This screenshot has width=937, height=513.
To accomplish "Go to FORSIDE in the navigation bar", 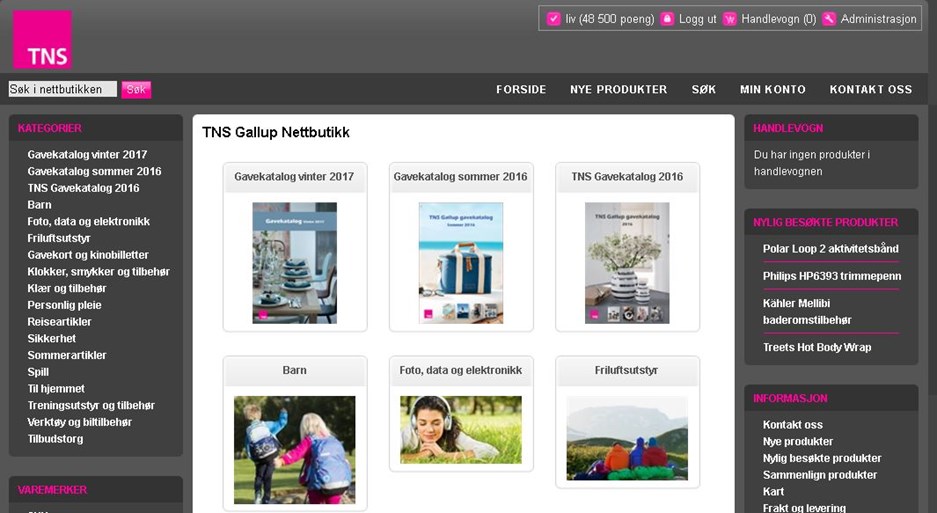I will coord(521,90).
